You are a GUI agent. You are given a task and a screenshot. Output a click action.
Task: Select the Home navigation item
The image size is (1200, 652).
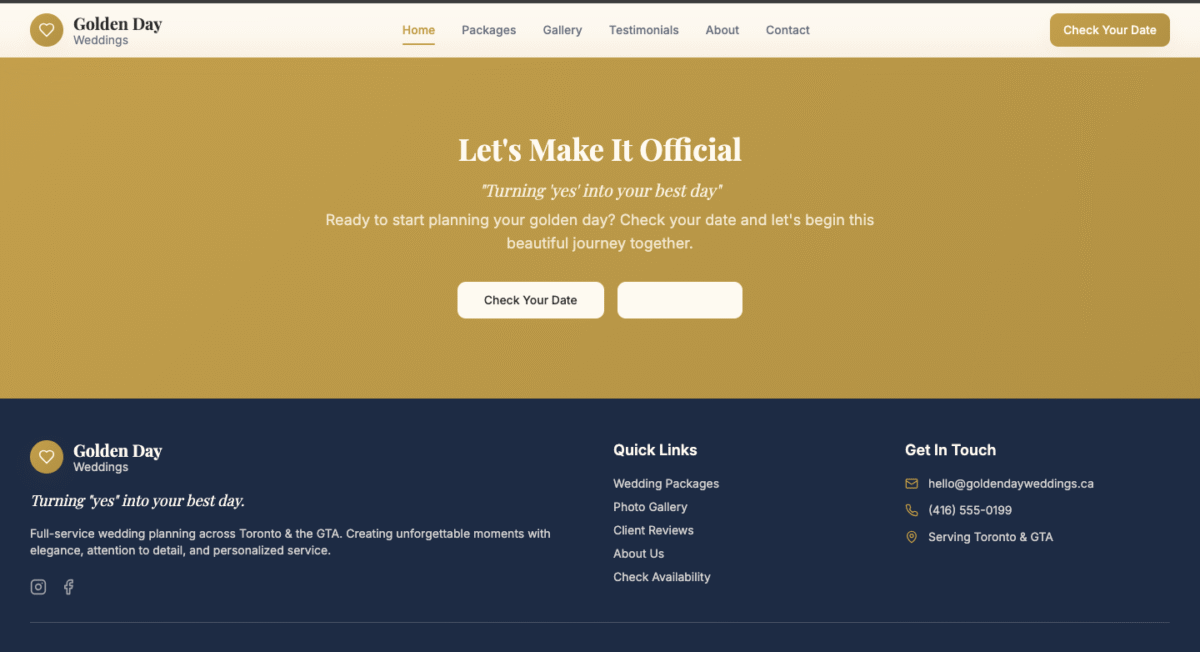point(418,30)
